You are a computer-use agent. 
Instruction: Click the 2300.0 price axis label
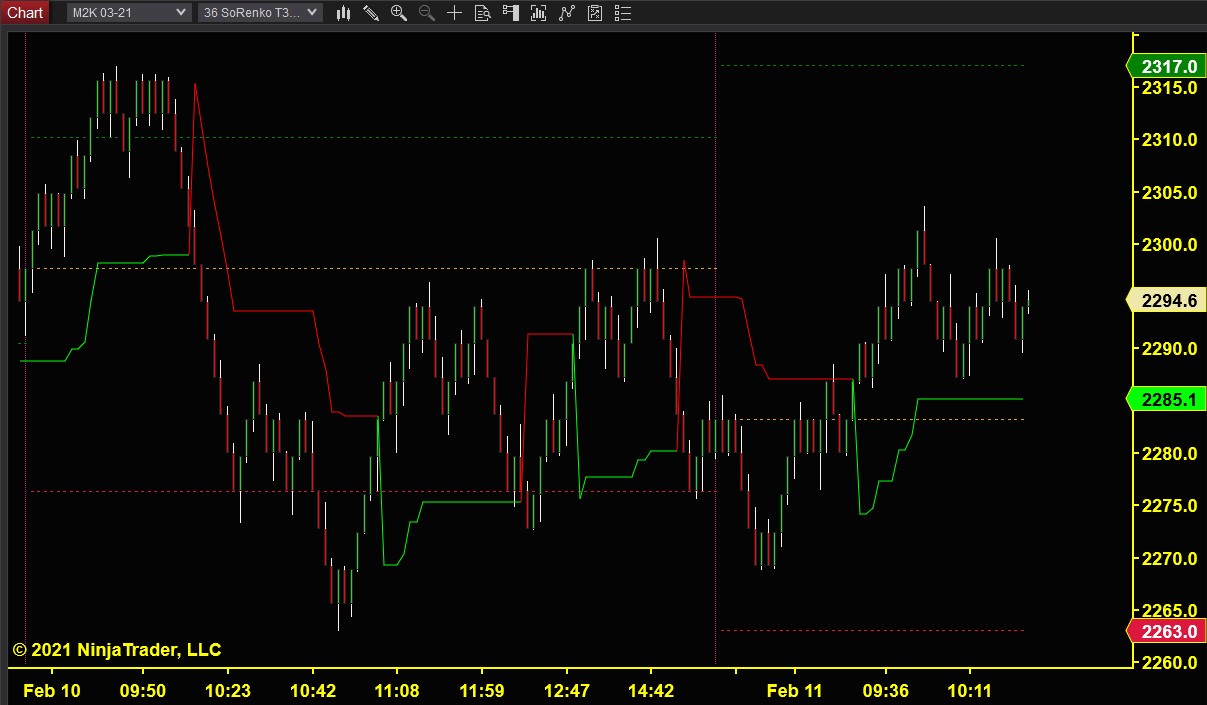pyautogui.click(x=1170, y=245)
